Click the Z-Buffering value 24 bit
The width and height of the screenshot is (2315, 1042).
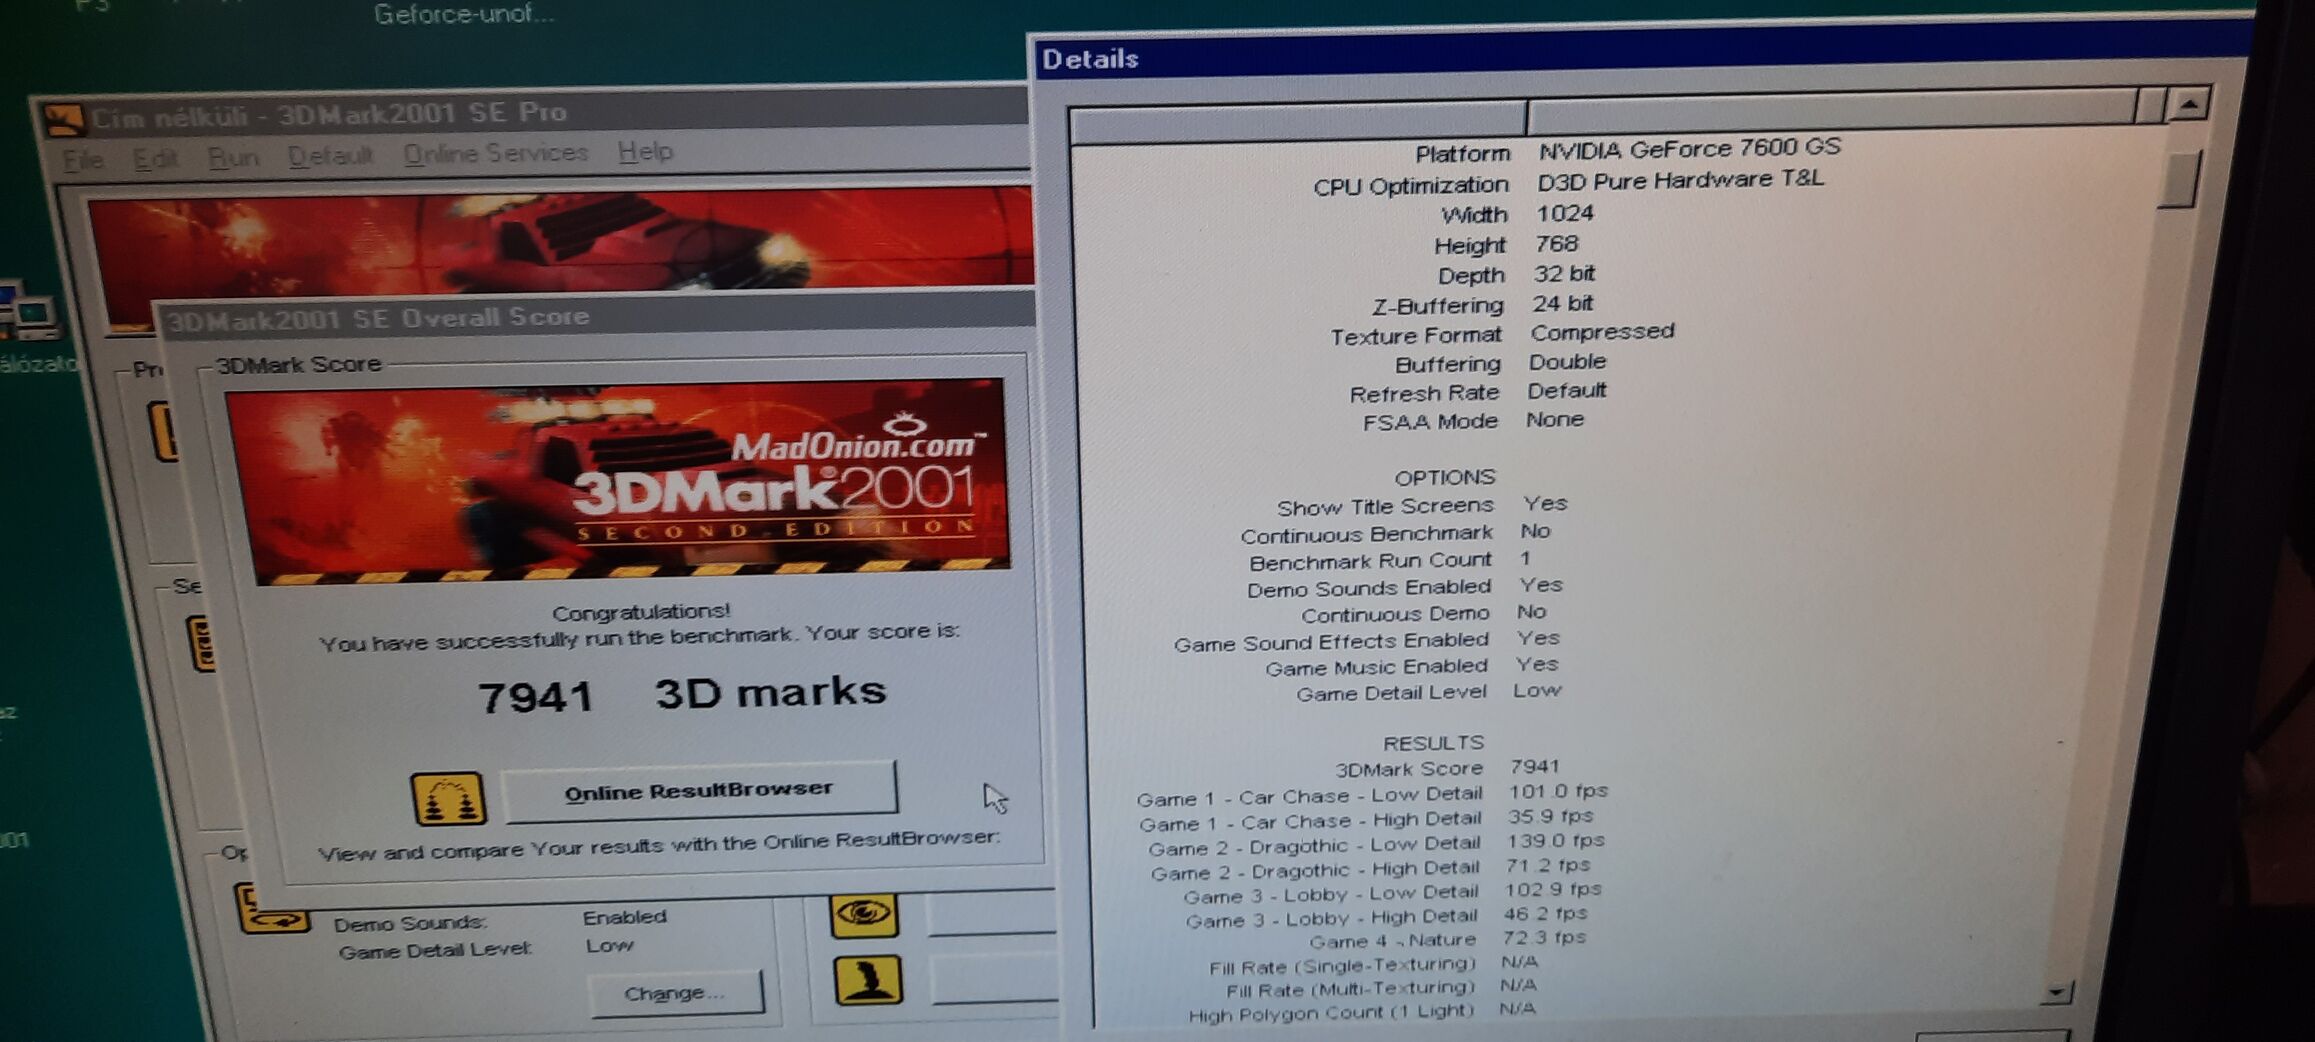(1562, 303)
